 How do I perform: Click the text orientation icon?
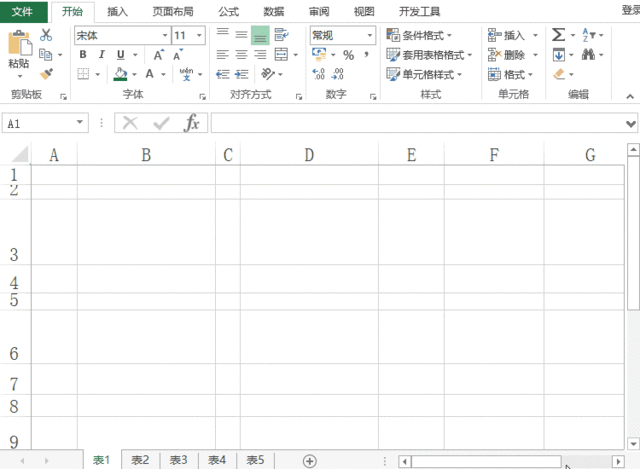pos(268,74)
